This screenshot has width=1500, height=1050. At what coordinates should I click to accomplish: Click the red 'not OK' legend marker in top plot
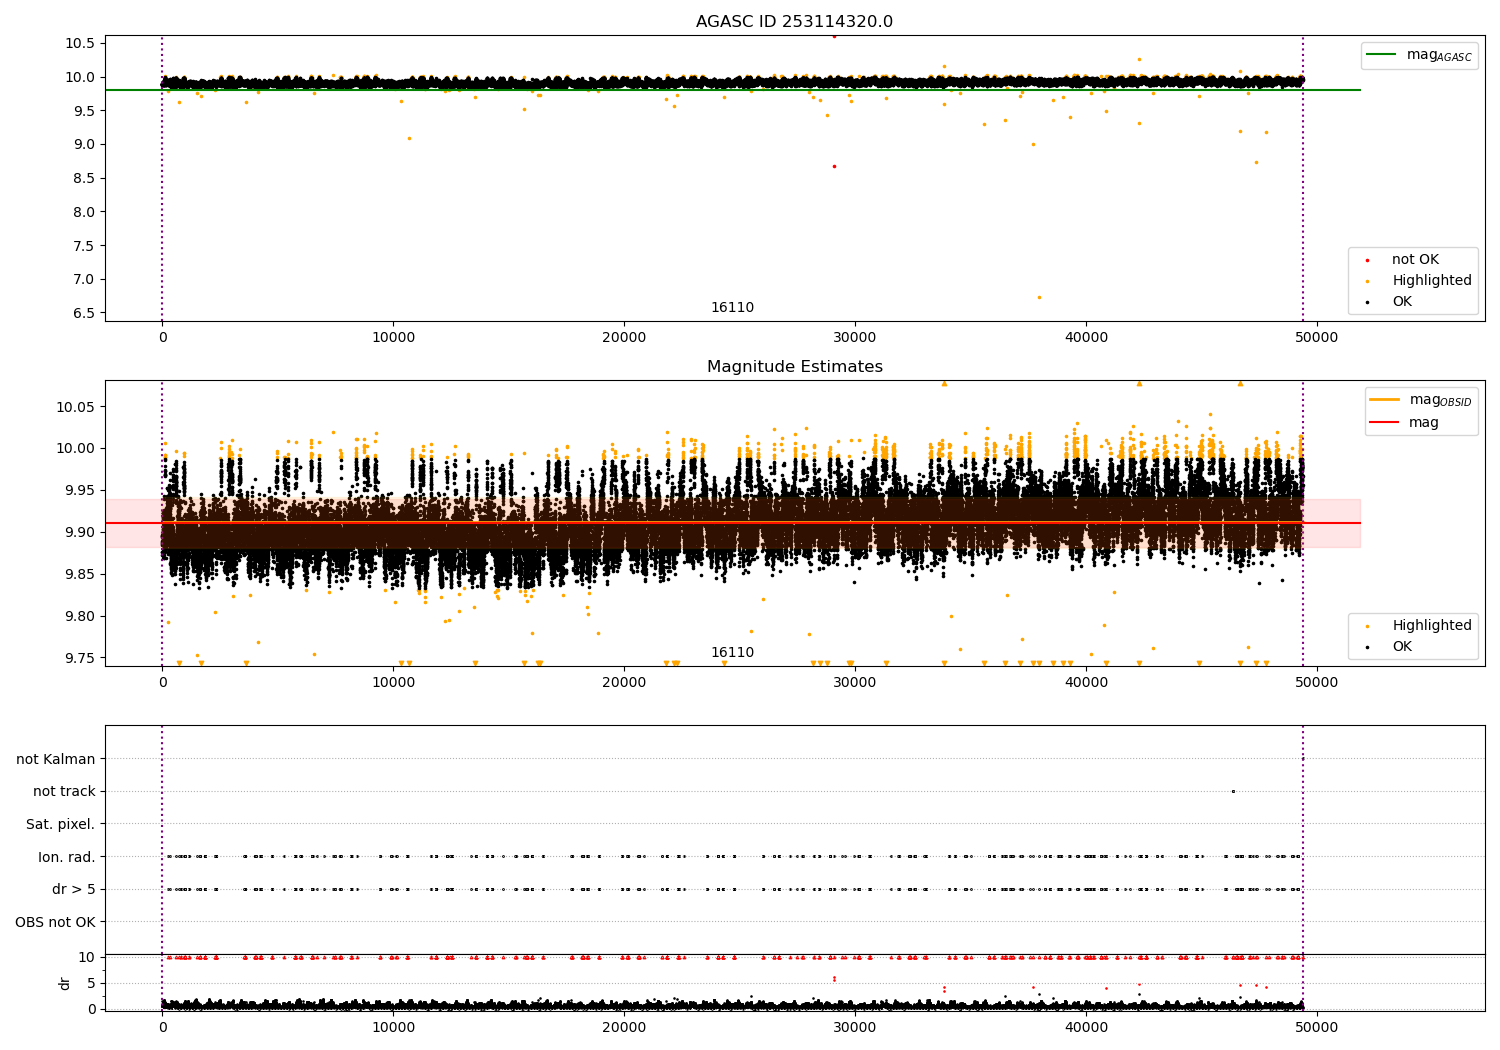coord(1367,260)
